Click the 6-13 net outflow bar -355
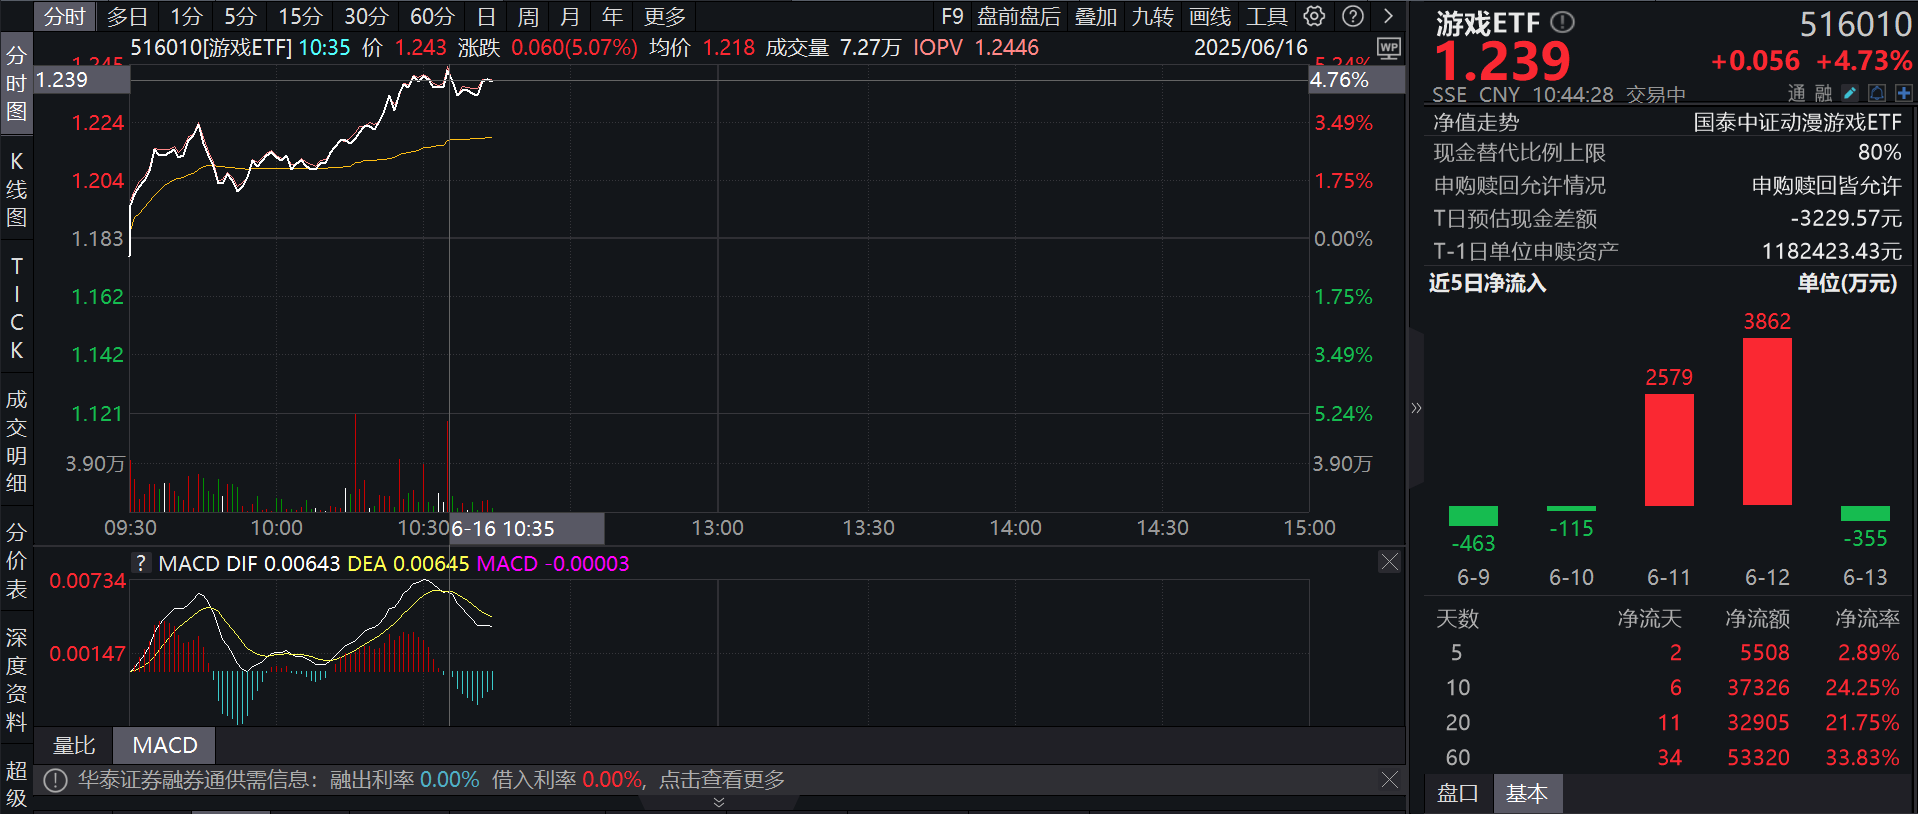 click(1865, 514)
